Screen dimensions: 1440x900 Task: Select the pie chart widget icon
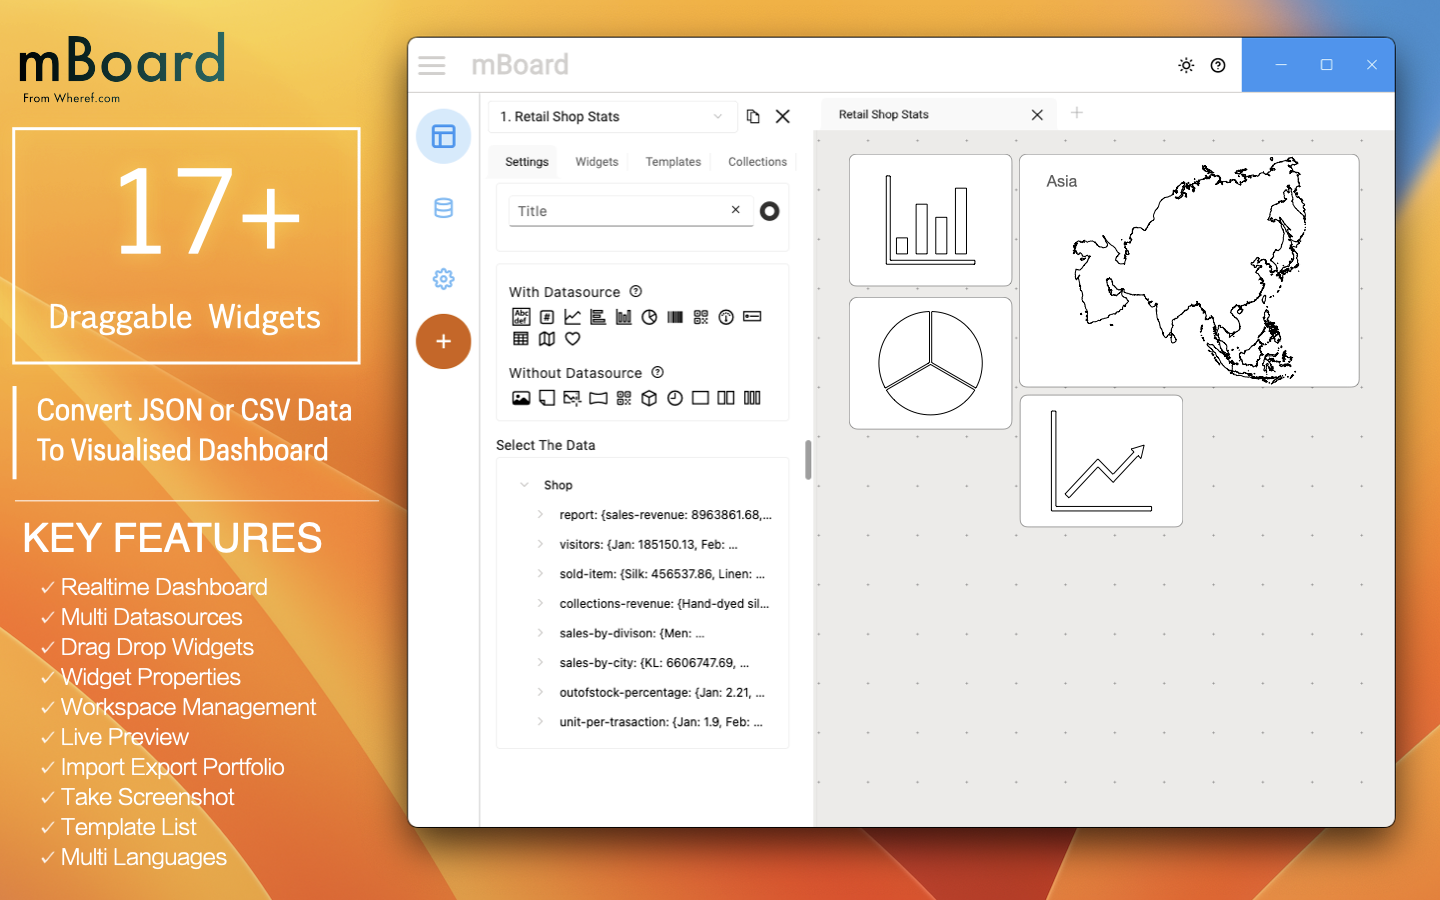coord(650,317)
